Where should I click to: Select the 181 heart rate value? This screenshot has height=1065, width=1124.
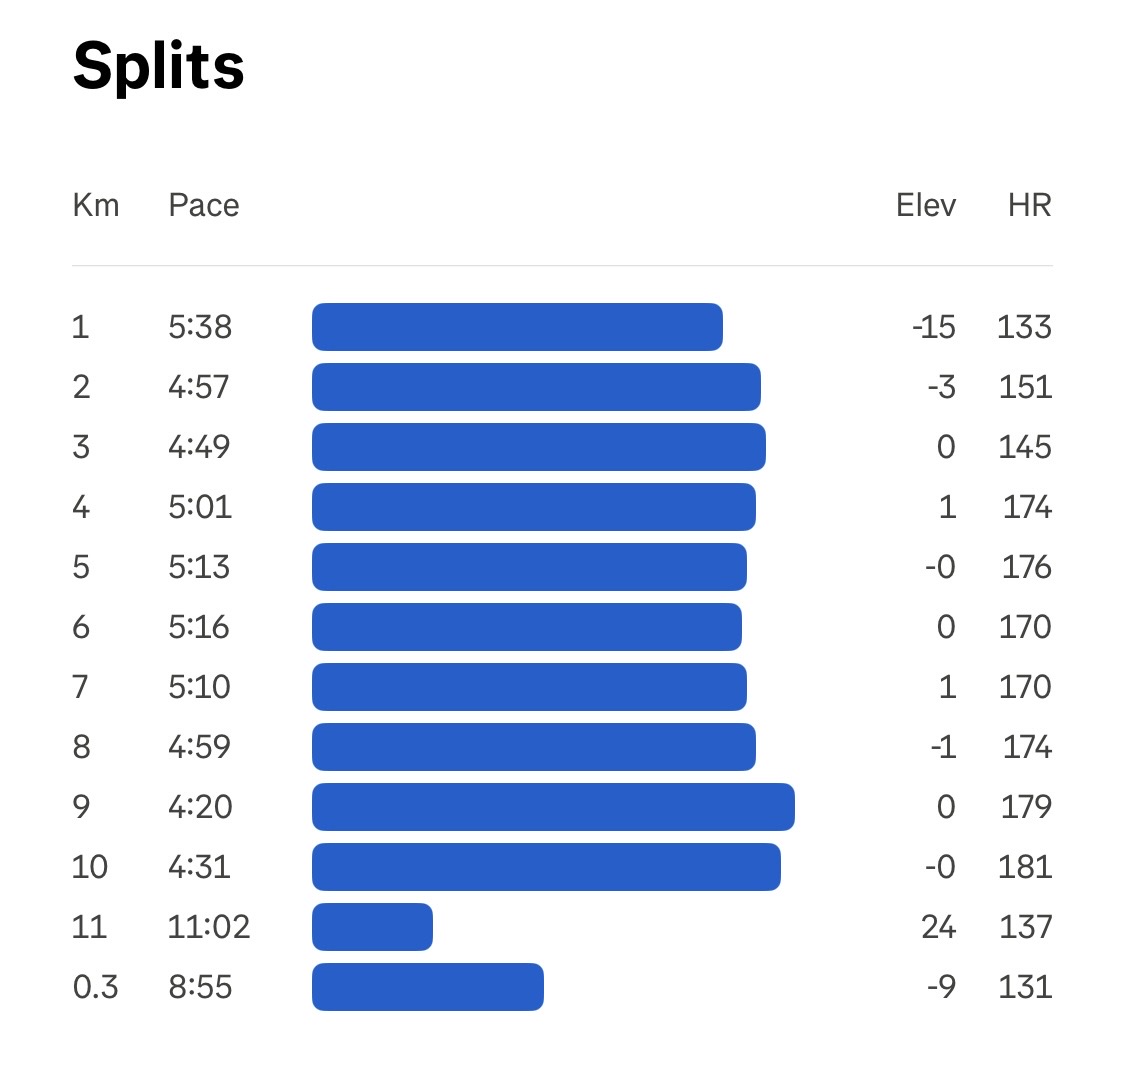[x=1024, y=867]
